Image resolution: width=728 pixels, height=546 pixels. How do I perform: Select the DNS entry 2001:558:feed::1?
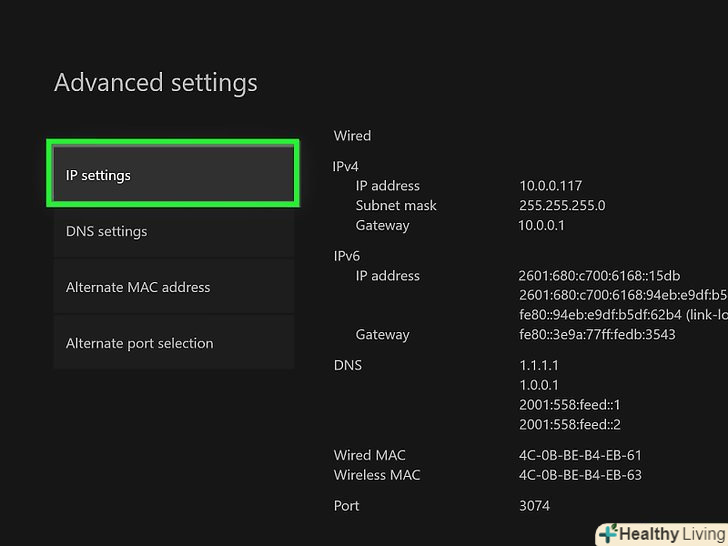[x=570, y=405]
